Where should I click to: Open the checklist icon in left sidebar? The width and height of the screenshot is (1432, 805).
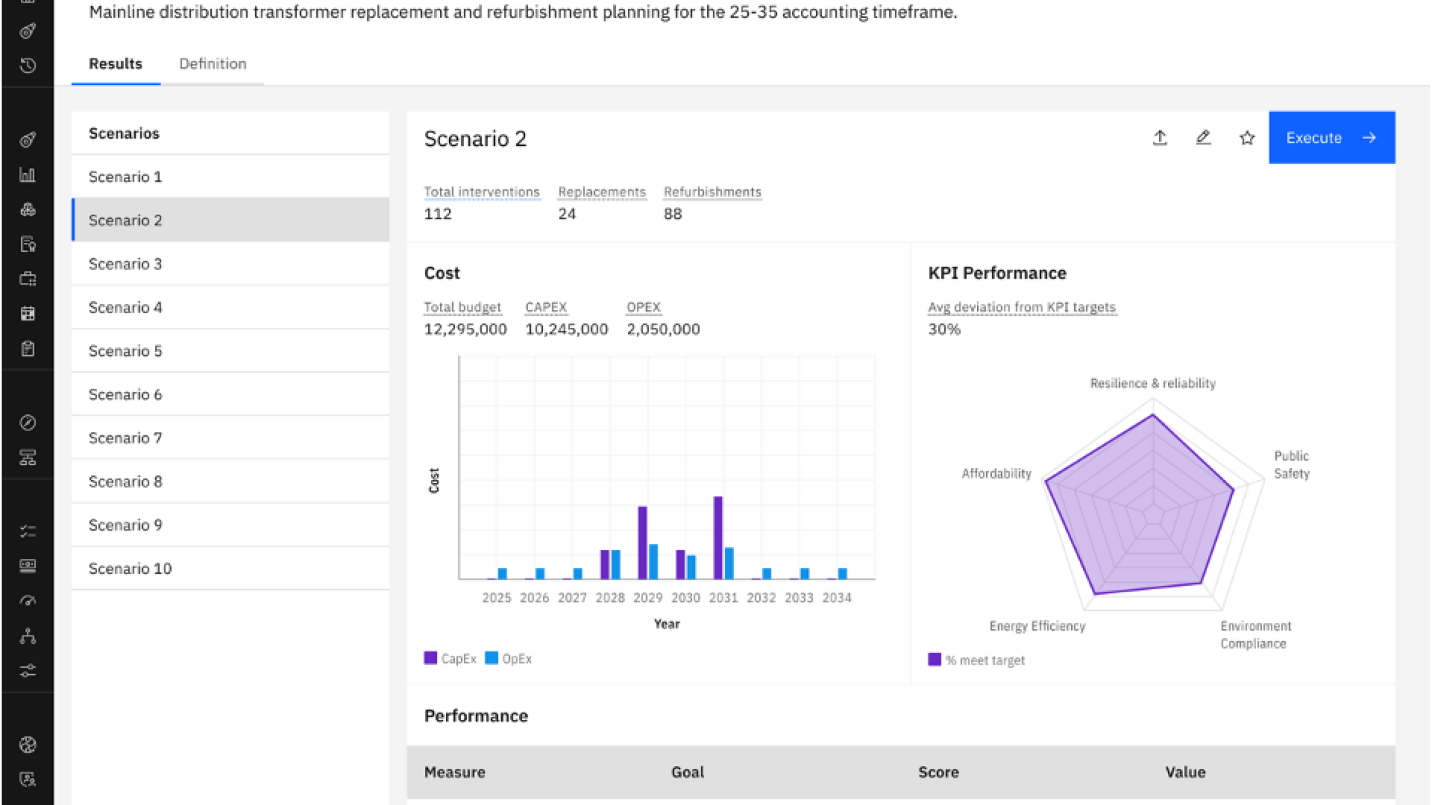28,531
